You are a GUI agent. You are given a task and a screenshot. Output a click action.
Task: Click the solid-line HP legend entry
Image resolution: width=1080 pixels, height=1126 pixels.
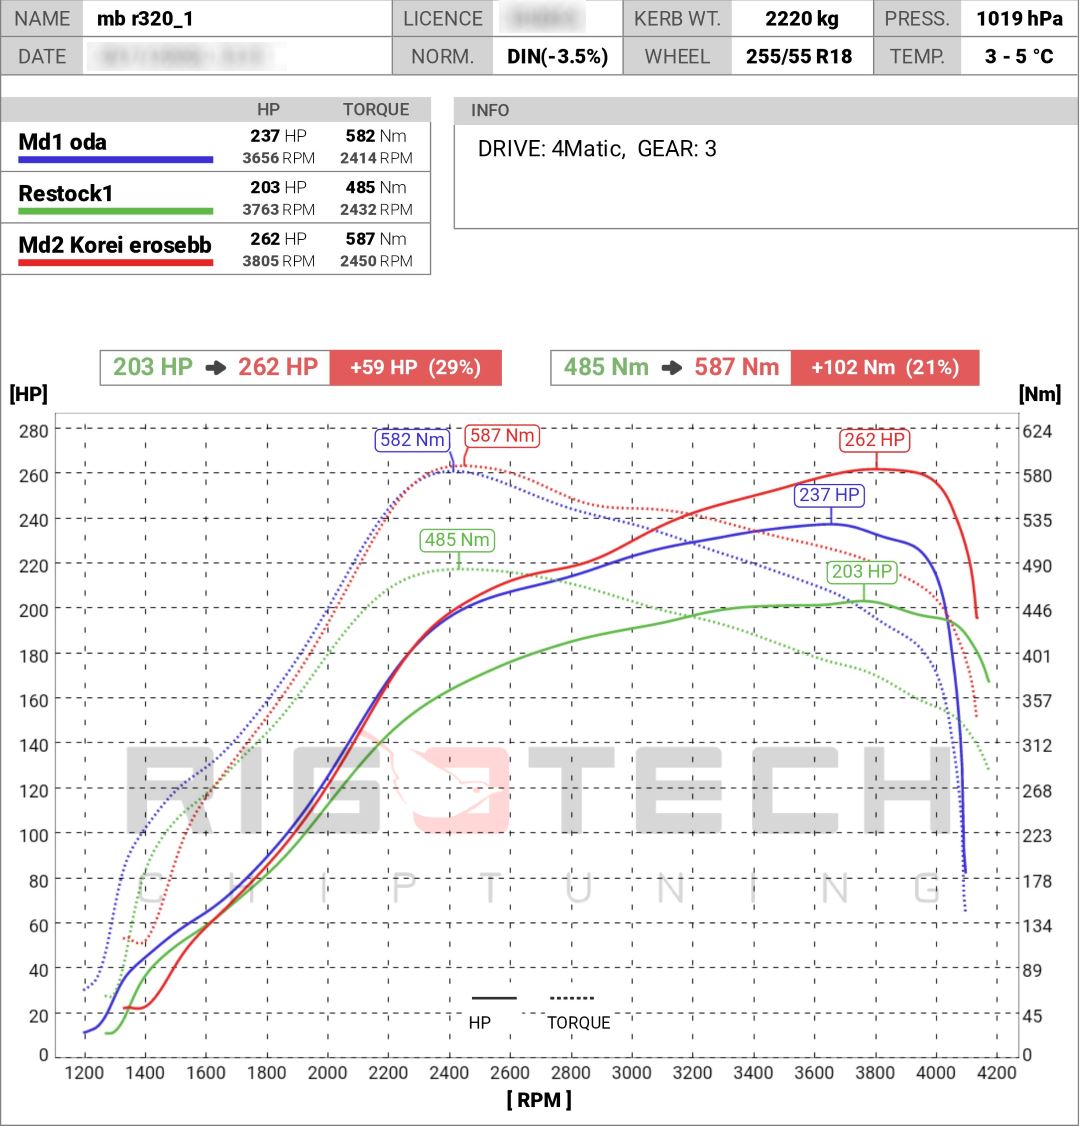point(493,1012)
